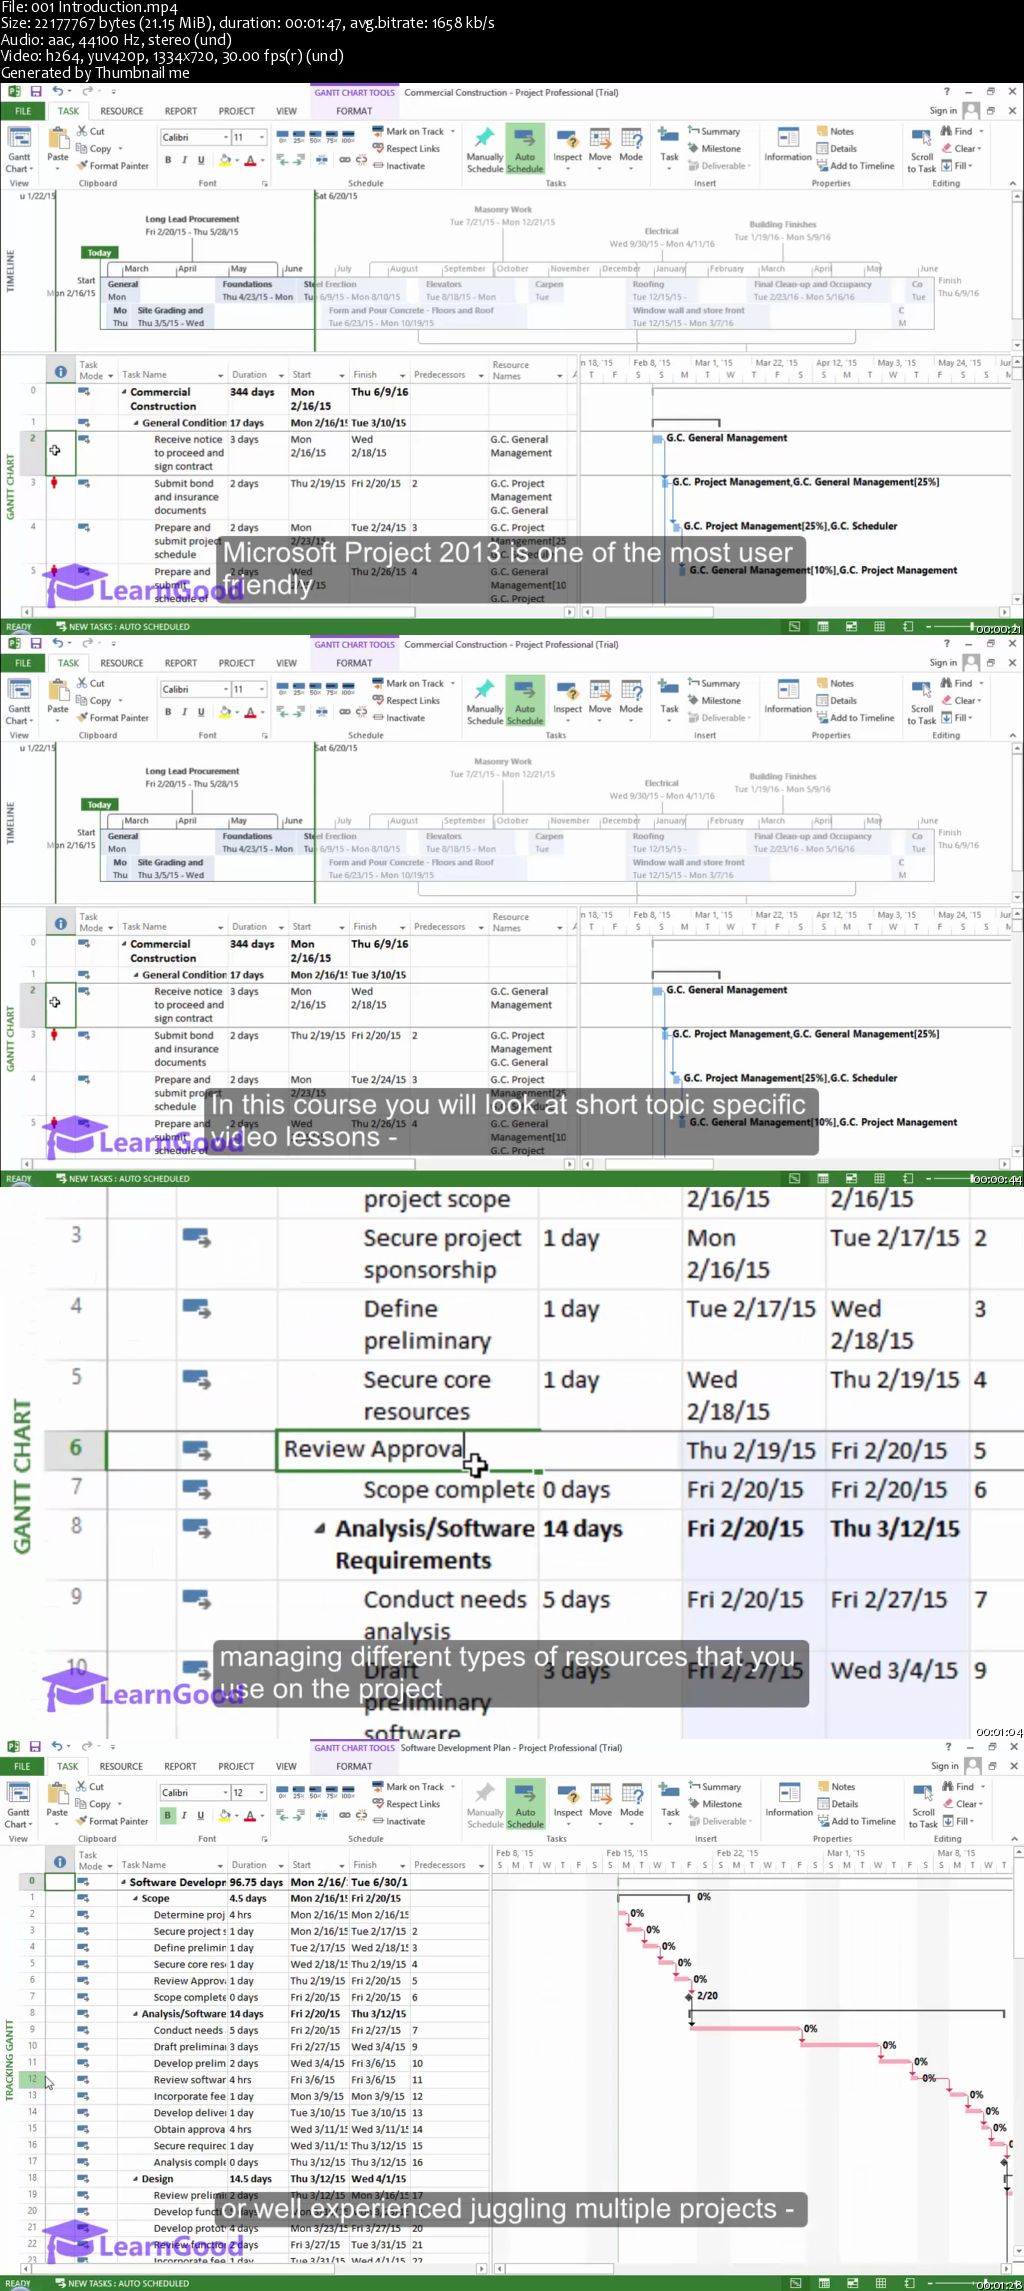The height and width of the screenshot is (2291, 1024).
Task: Open FILE tab in Software Development Plan window
Action: coord(22,1766)
